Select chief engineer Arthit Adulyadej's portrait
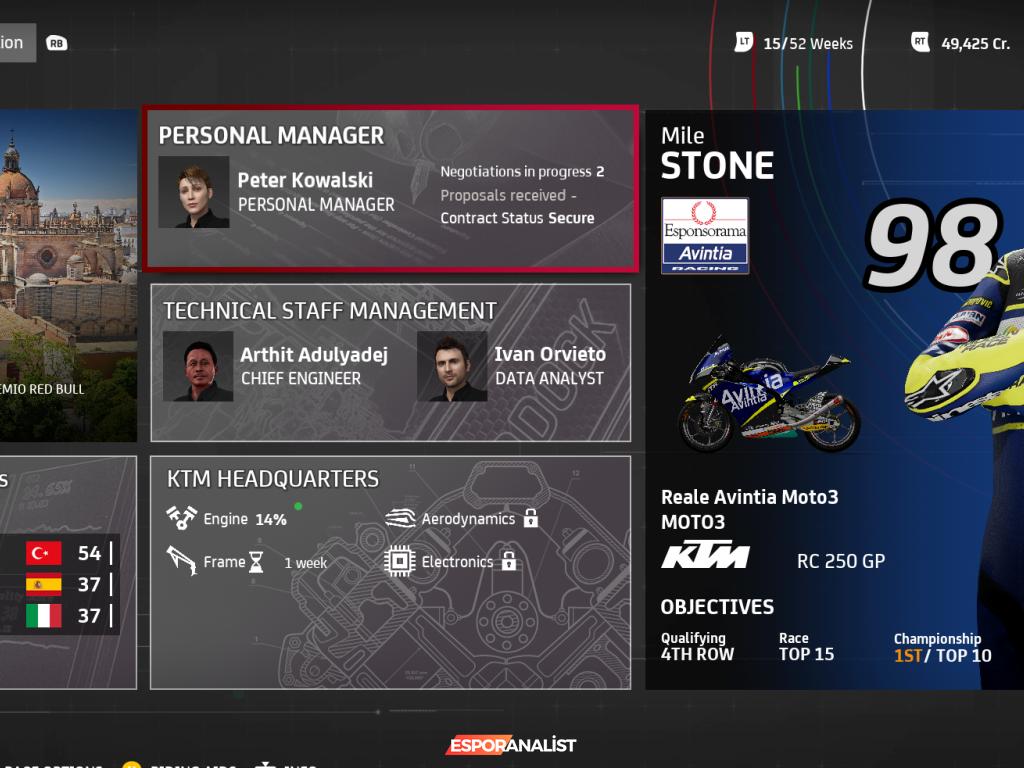This screenshot has width=1024, height=768. click(x=198, y=366)
